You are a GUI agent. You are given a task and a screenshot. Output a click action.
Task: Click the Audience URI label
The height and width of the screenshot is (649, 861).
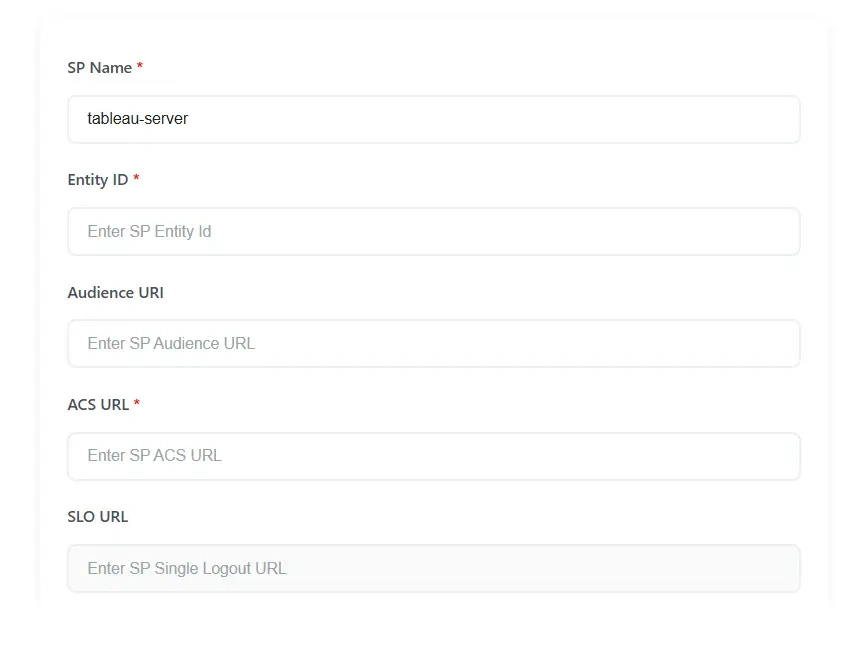pyautogui.click(x=114, y=292)
